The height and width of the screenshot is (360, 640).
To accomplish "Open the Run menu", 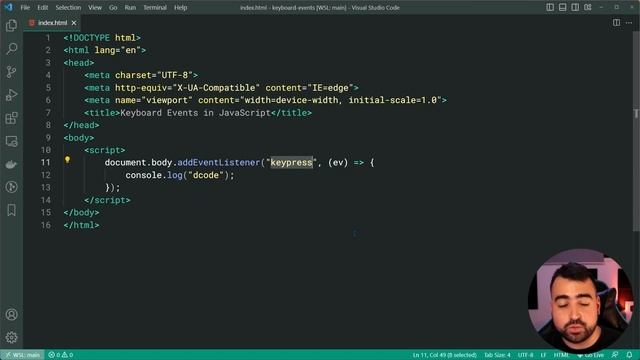I will (130, 7).
